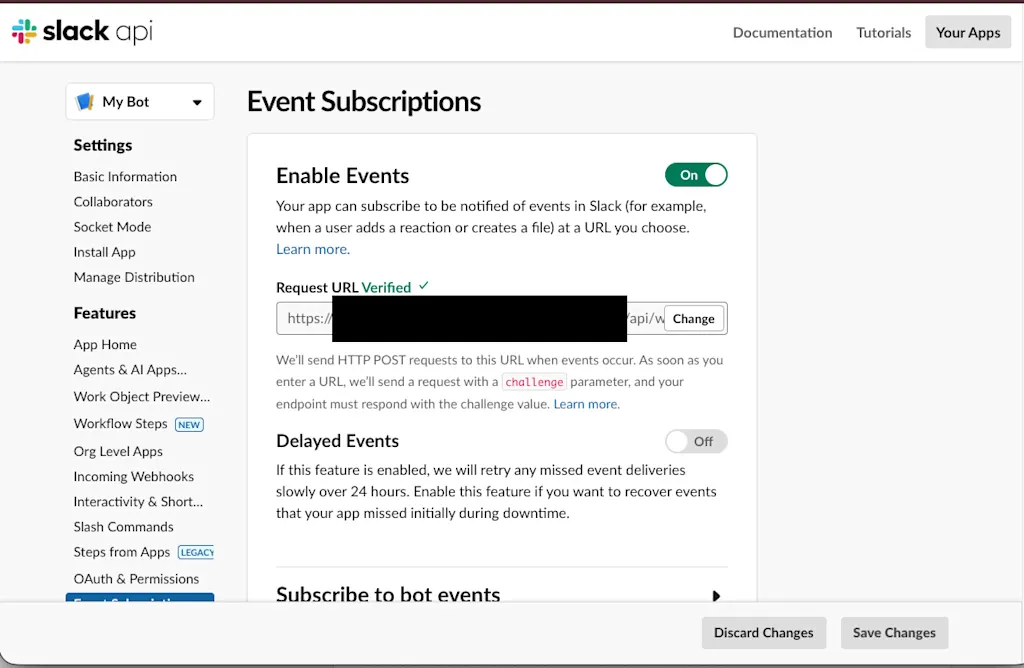Open Work Object Previews feature
Image resolution: width=1024 pixels, height=668 pixels.
142,397
